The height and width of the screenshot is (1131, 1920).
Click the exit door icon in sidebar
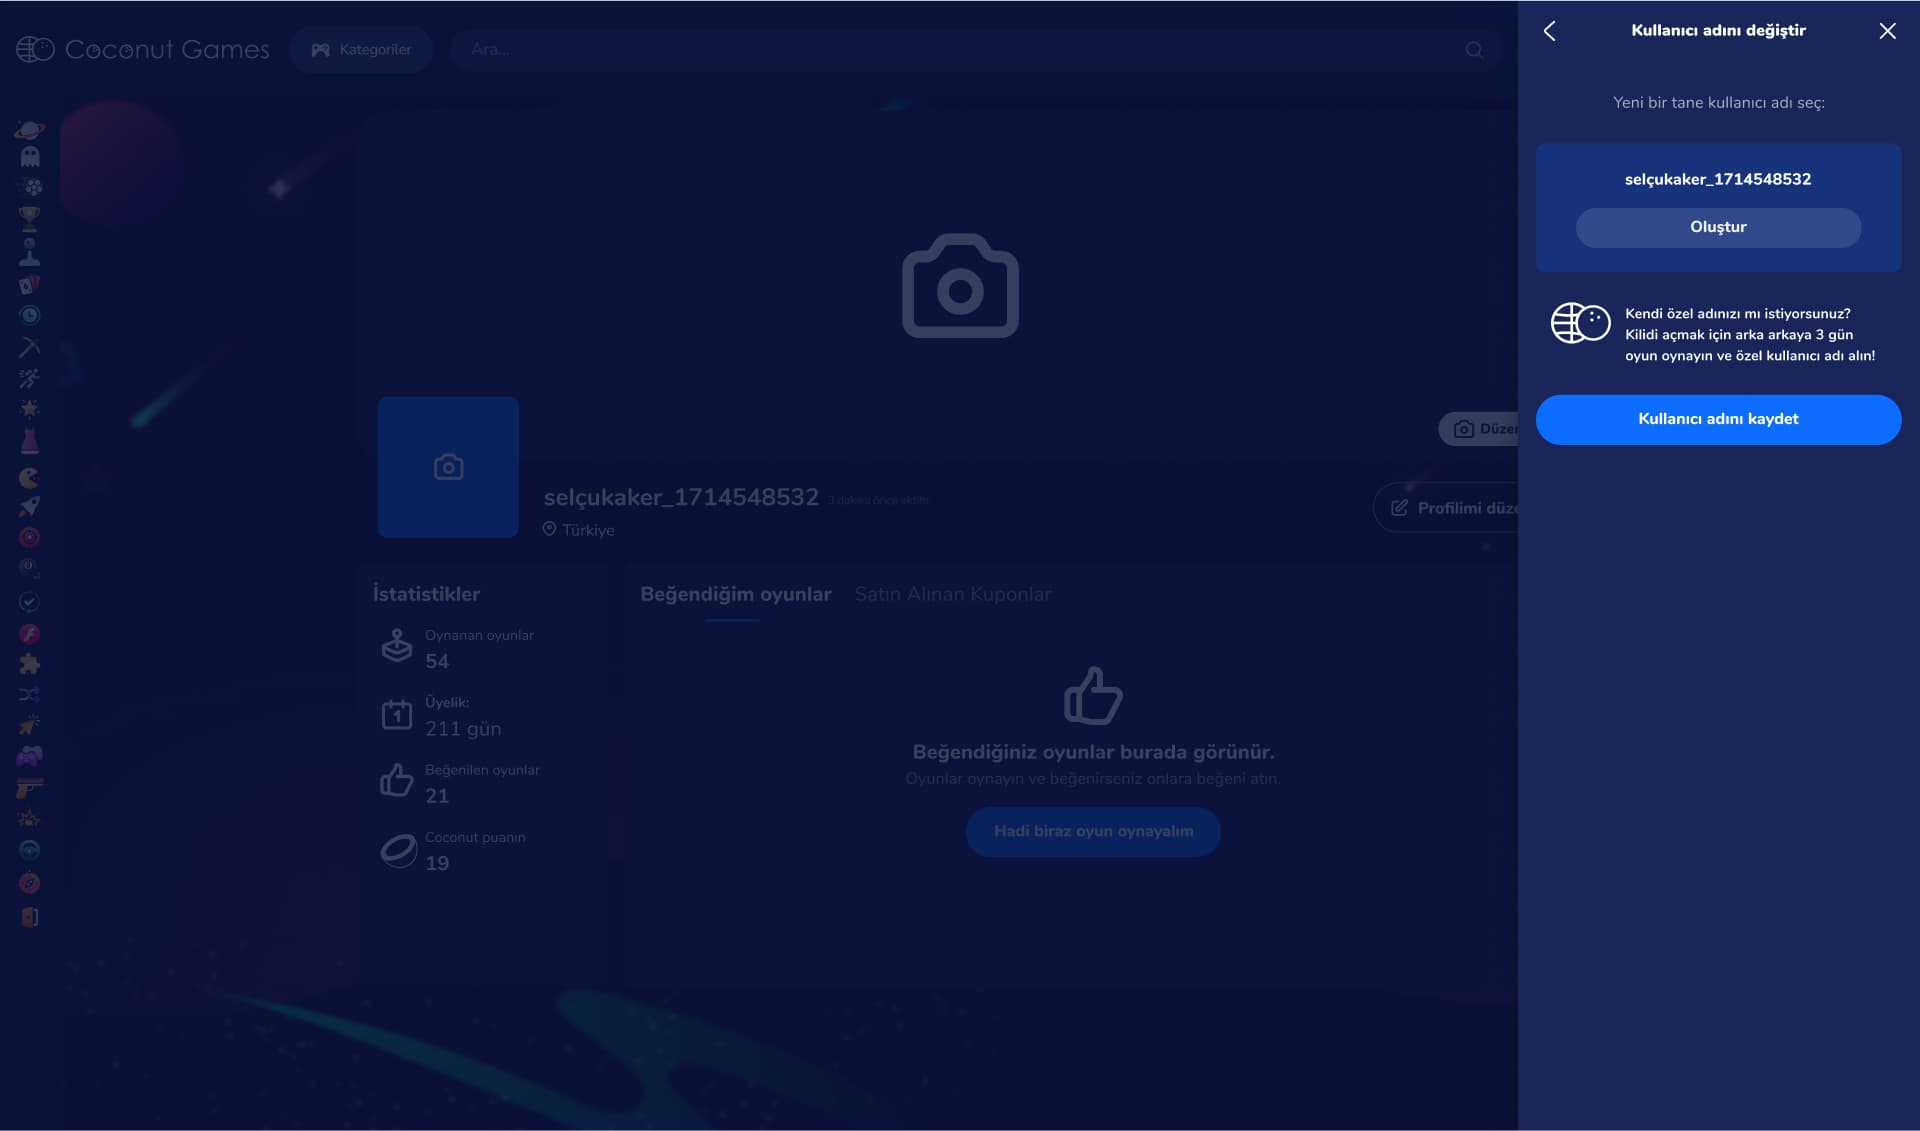coord(30,917)
